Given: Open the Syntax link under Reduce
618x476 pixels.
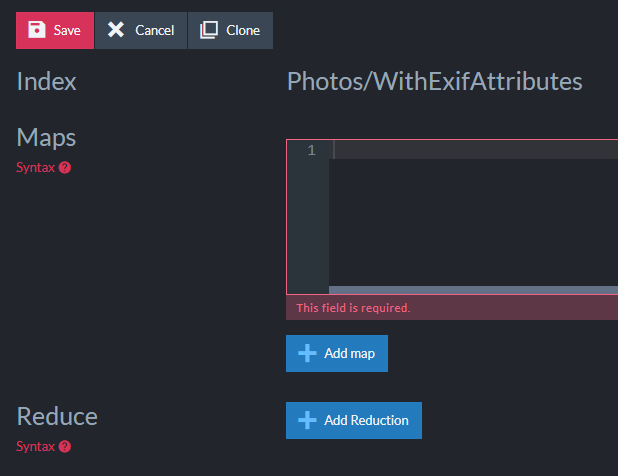Looking at the screenshot, I should [x=35, y=447].
